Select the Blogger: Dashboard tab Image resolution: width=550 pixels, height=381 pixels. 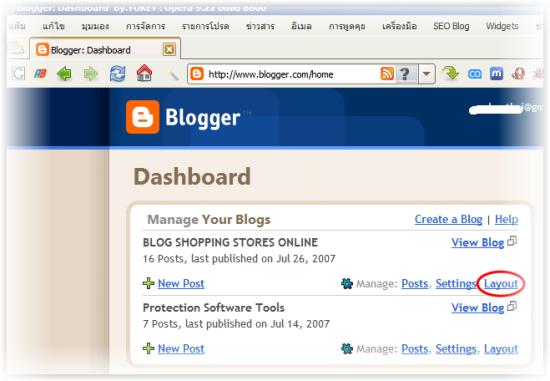tap(105, 49)
